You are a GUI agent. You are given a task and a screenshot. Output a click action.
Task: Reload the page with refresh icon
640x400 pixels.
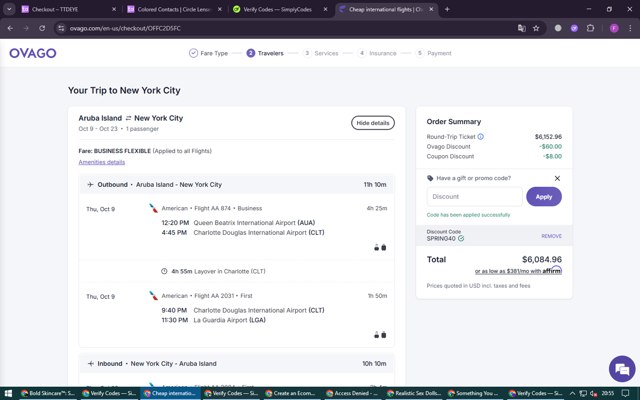click(42, 28)
